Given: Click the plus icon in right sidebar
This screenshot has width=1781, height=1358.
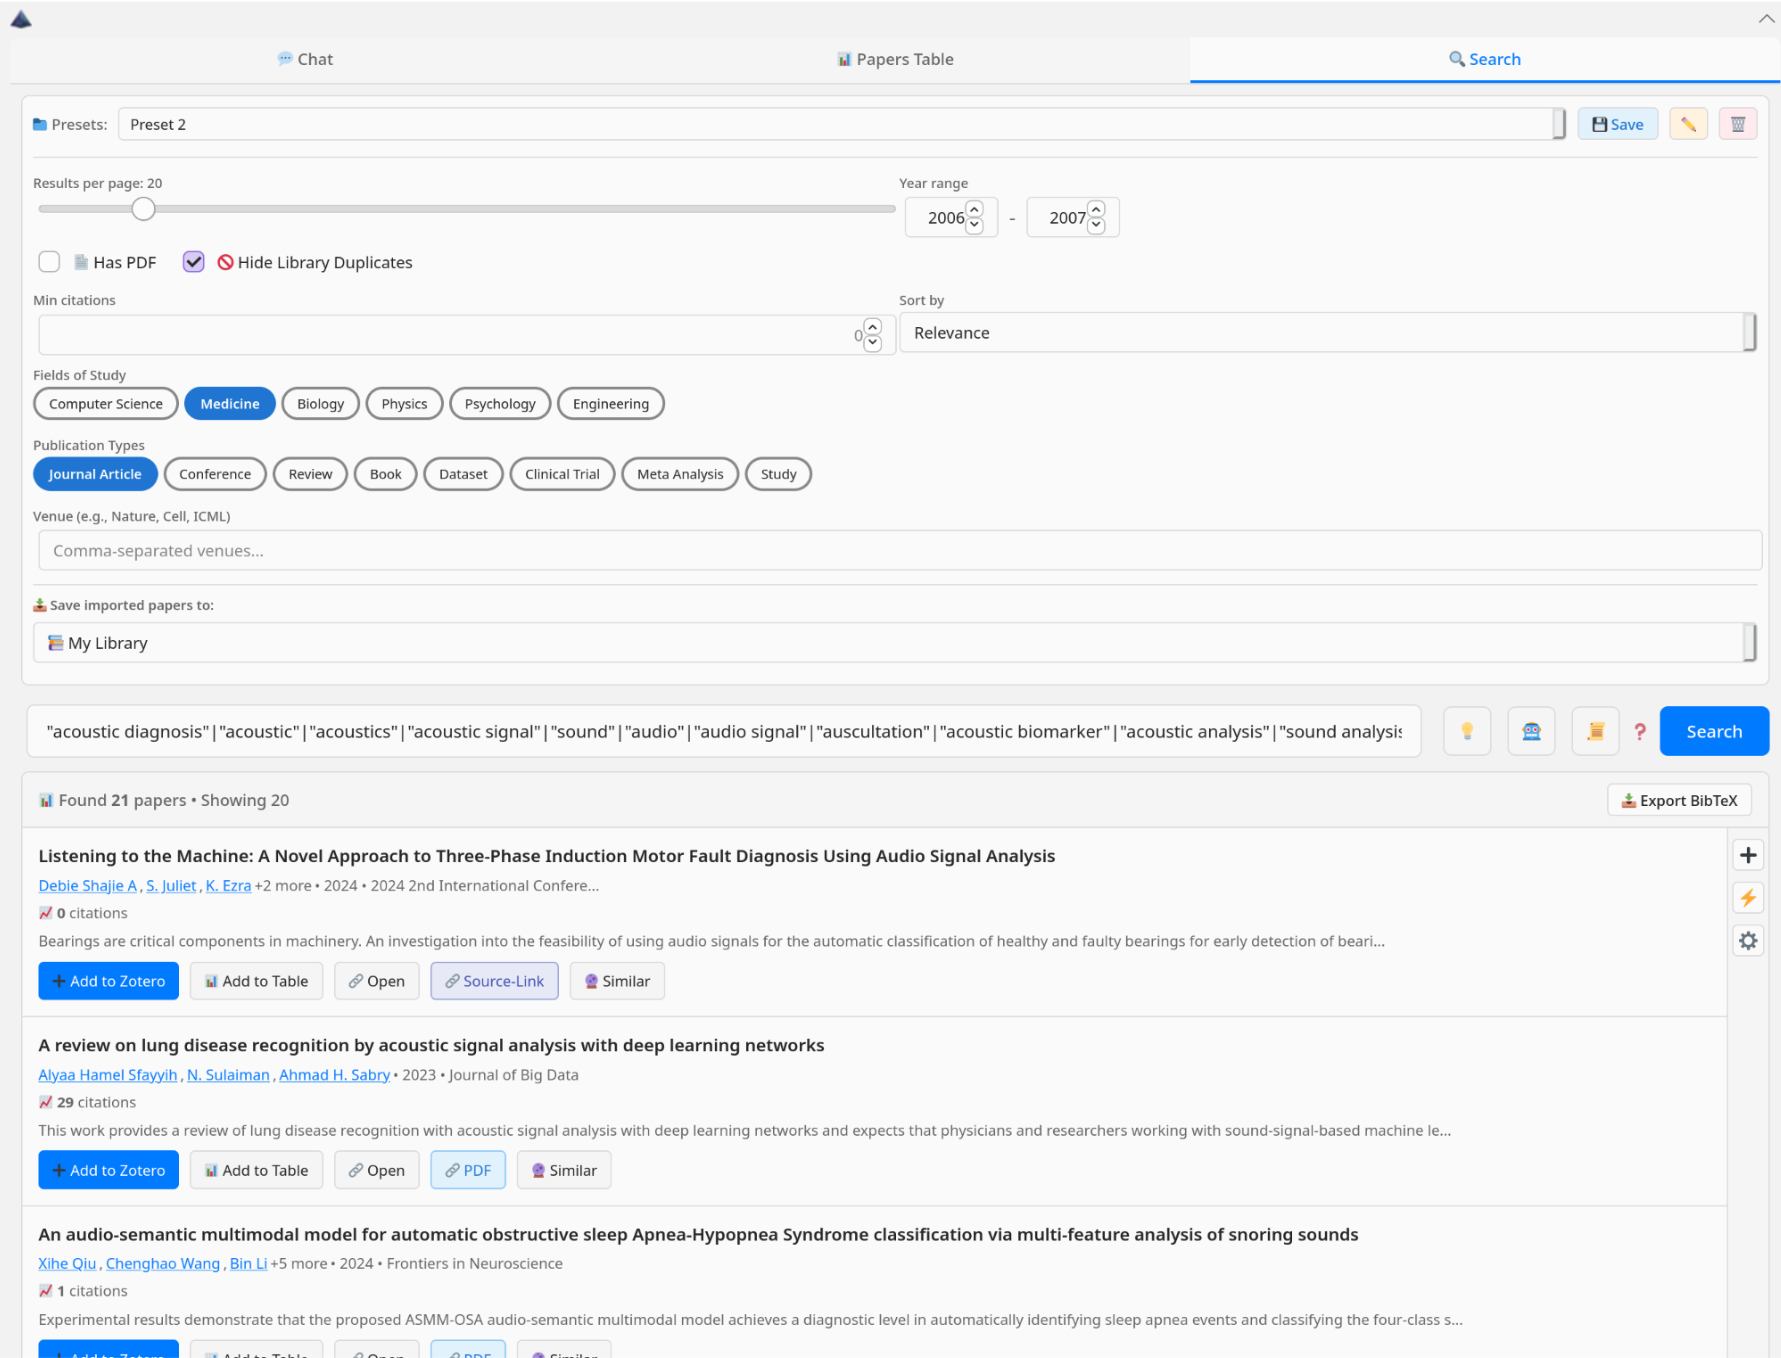Looking at the screenshot, I should [x=1747, y=855].
